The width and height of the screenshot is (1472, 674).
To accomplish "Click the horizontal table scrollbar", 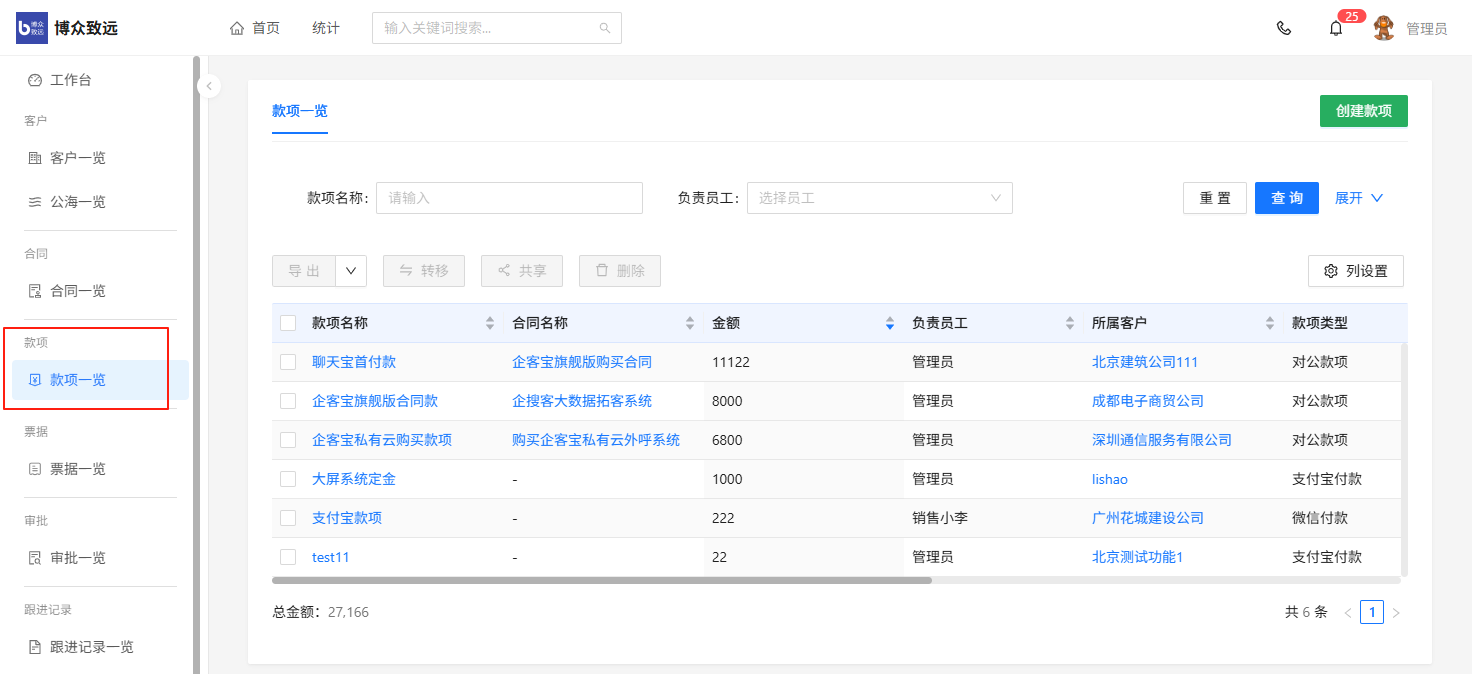I will click(601, 580).
